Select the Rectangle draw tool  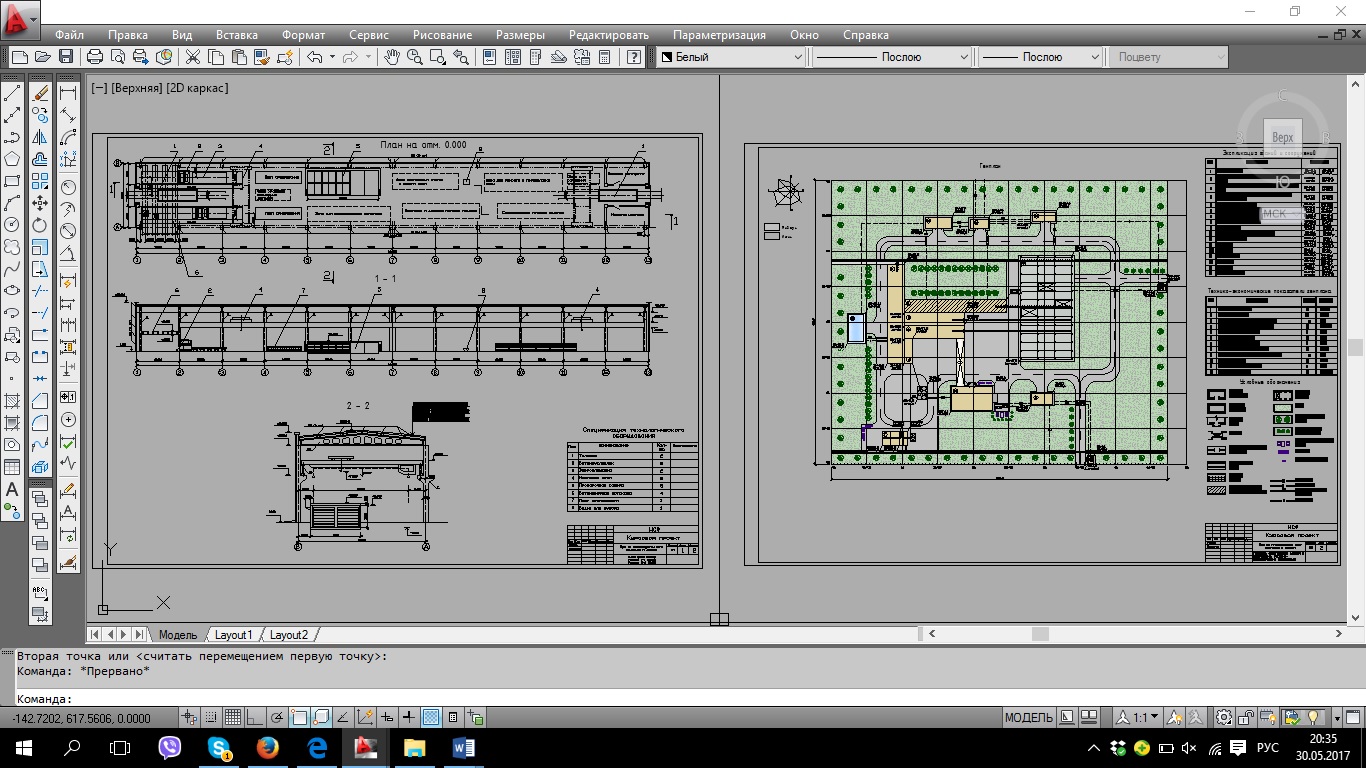[x=12, y=181]
